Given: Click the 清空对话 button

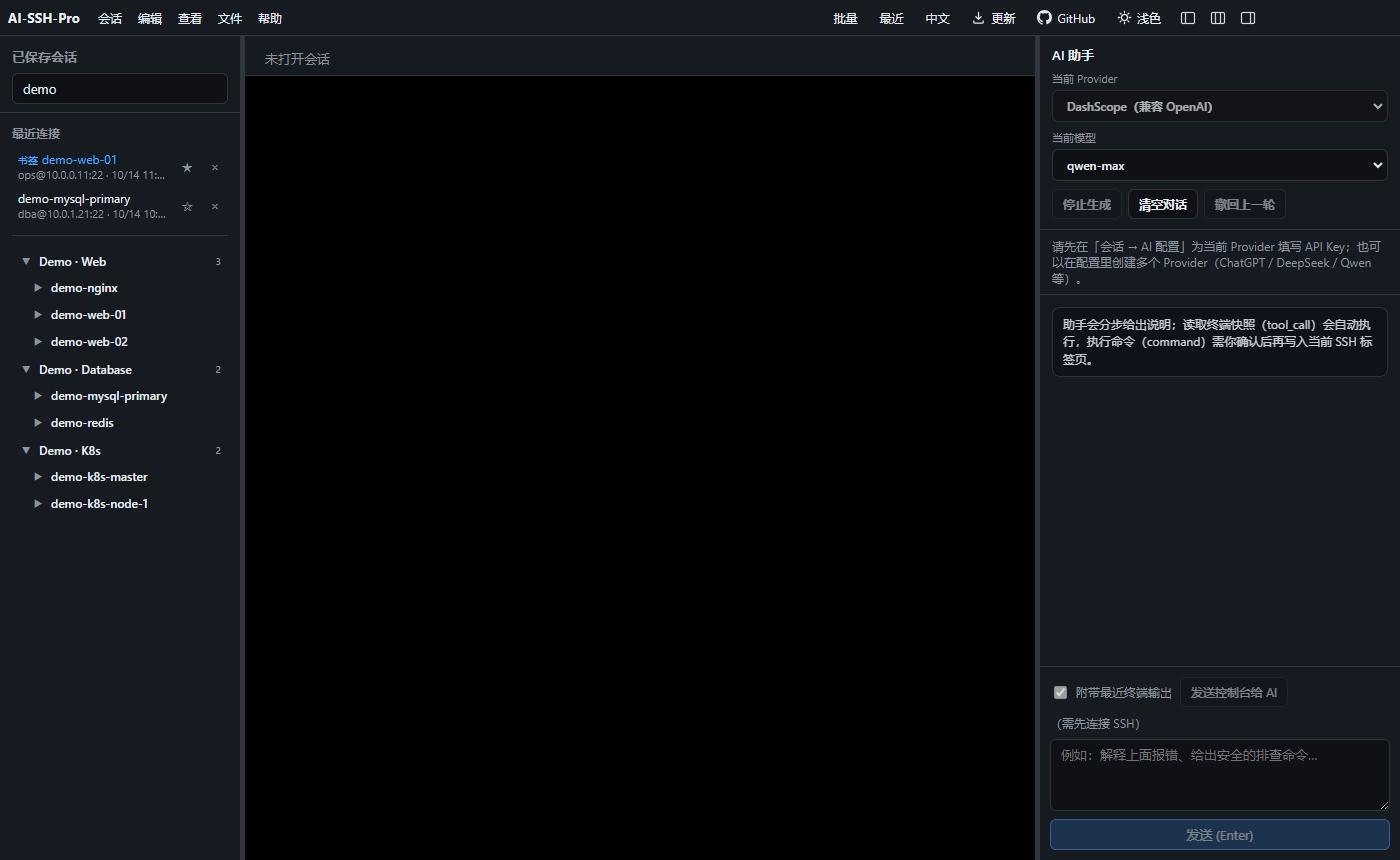Looking at the screenshot, I should (x=1163, y=204).
